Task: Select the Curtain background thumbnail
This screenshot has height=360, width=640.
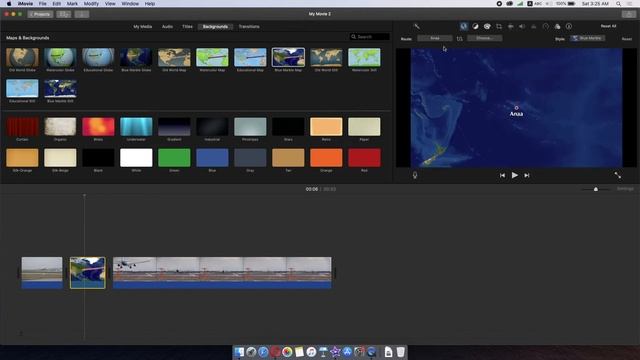Action: pos(22,127)
